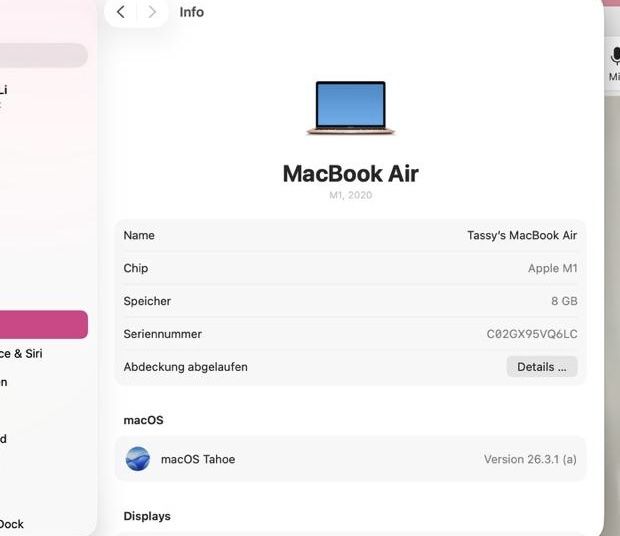The height and width of the screenshot is (536, 620).
Task: Click the 'MacBook Air' heading
Action: (351, 174)
